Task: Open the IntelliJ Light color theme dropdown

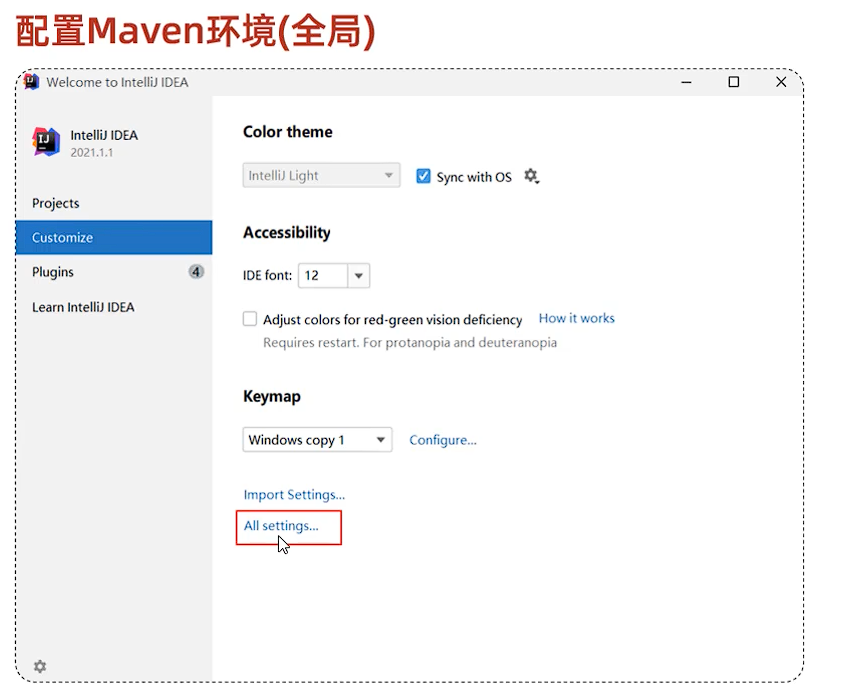Action: pos(321,175)
